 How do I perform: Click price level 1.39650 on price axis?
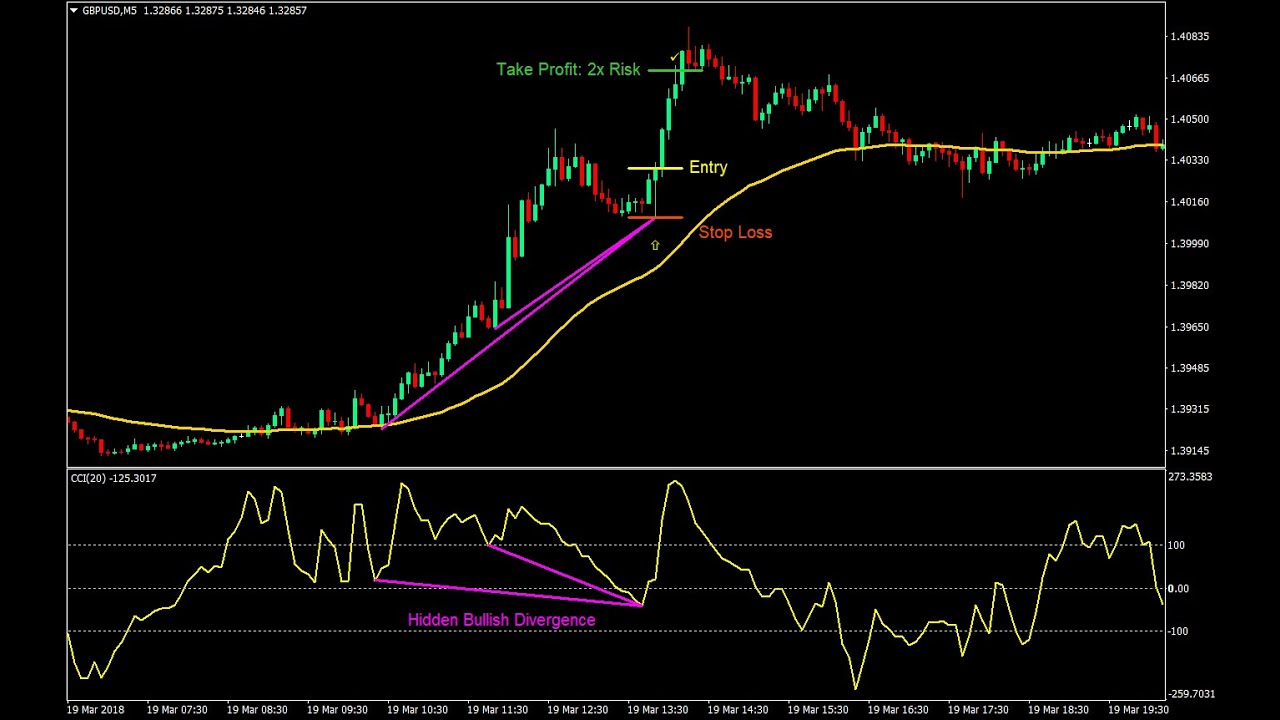point(1189,327)
